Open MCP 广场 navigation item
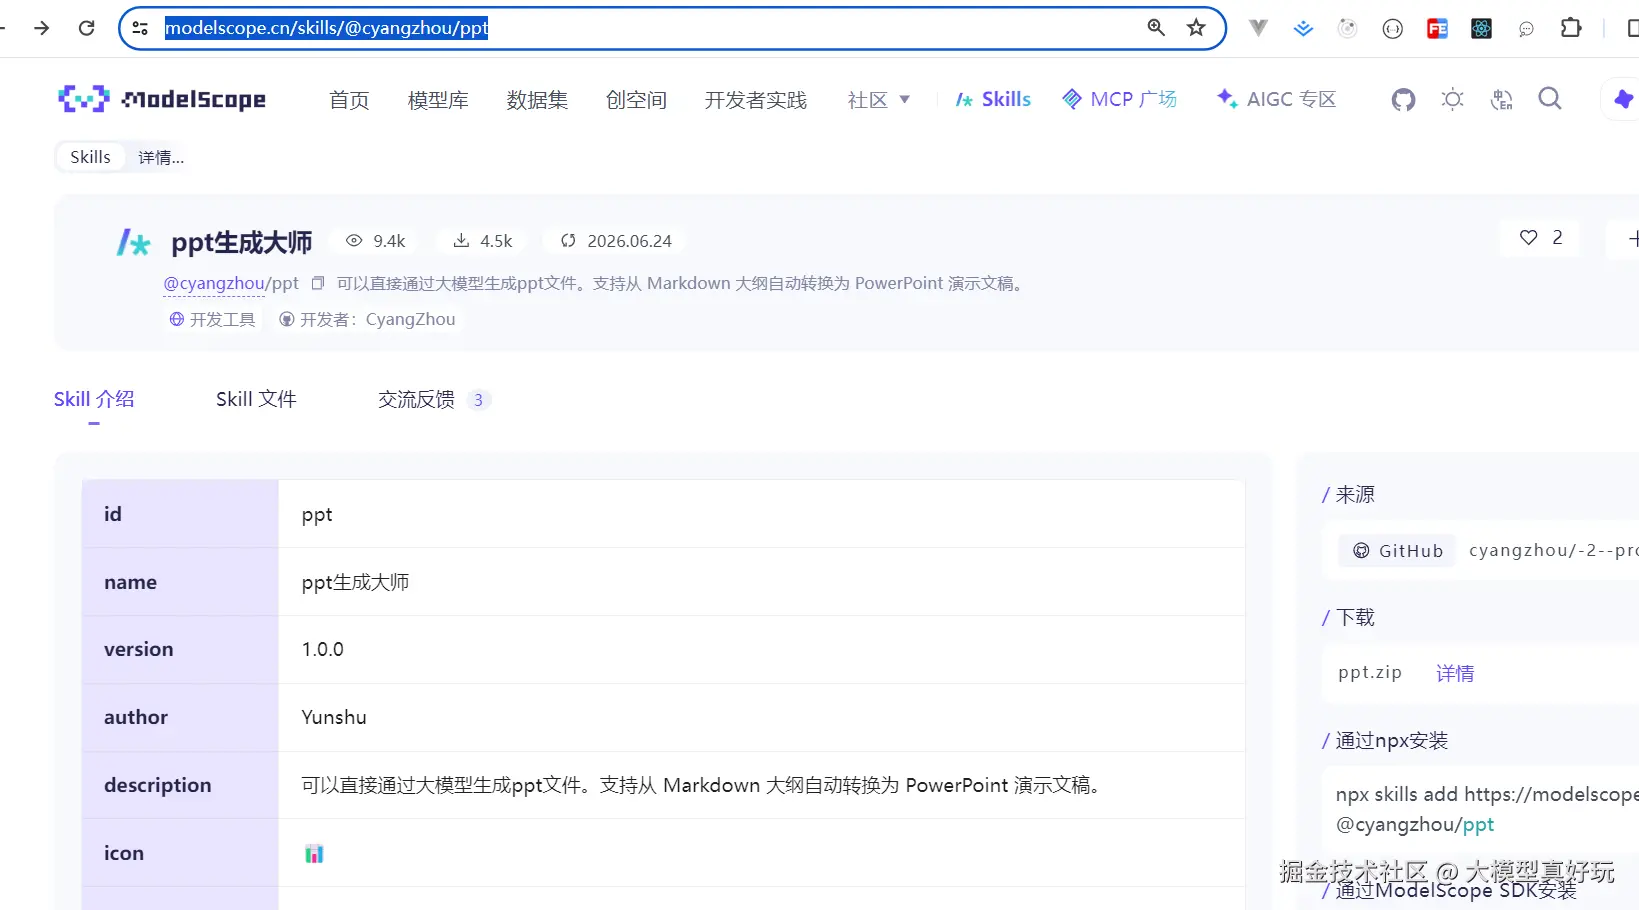This screenshot has width=1639, height=910. click(1120, 99)
